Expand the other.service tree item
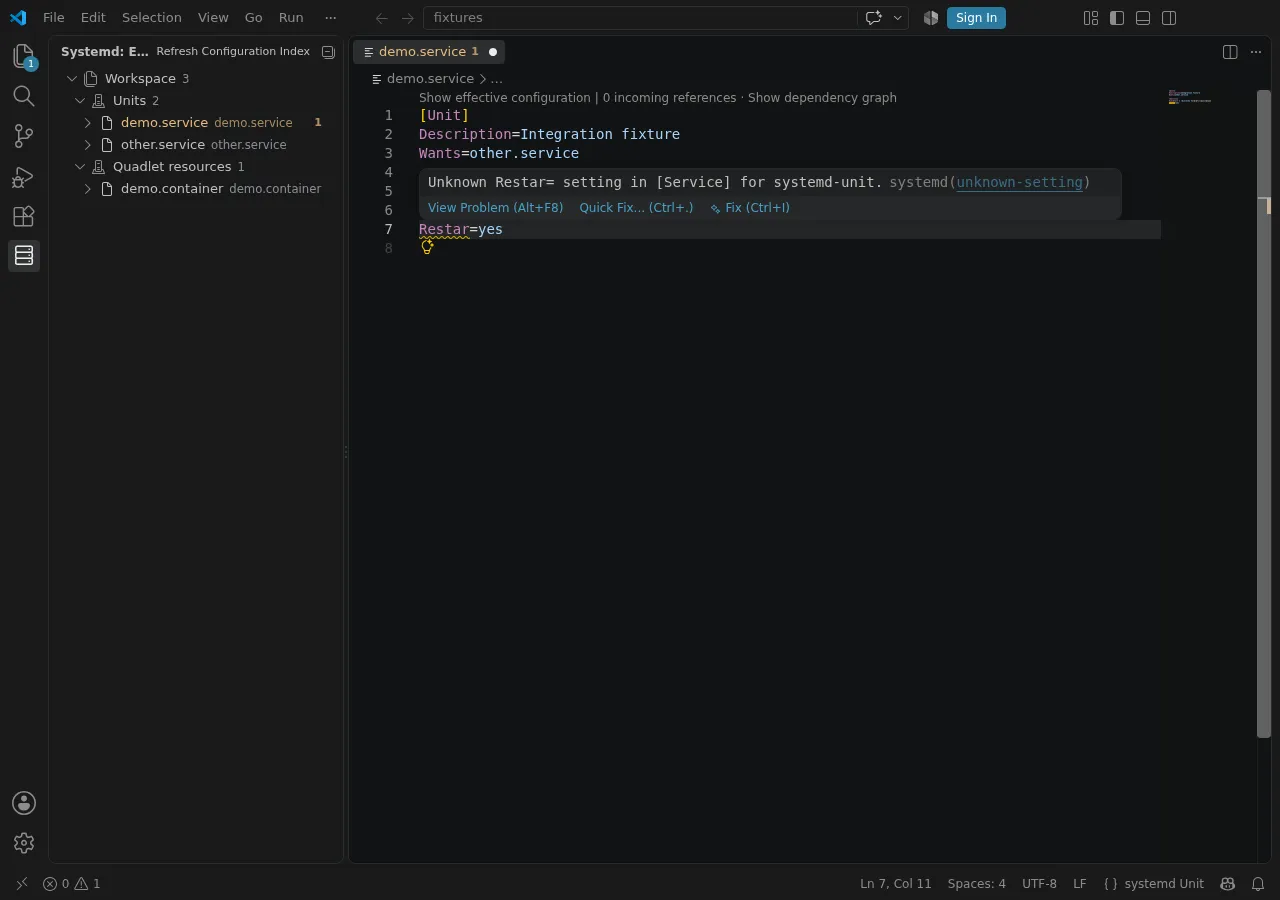This screenshot has width=1280, height=900. (88, 144)
